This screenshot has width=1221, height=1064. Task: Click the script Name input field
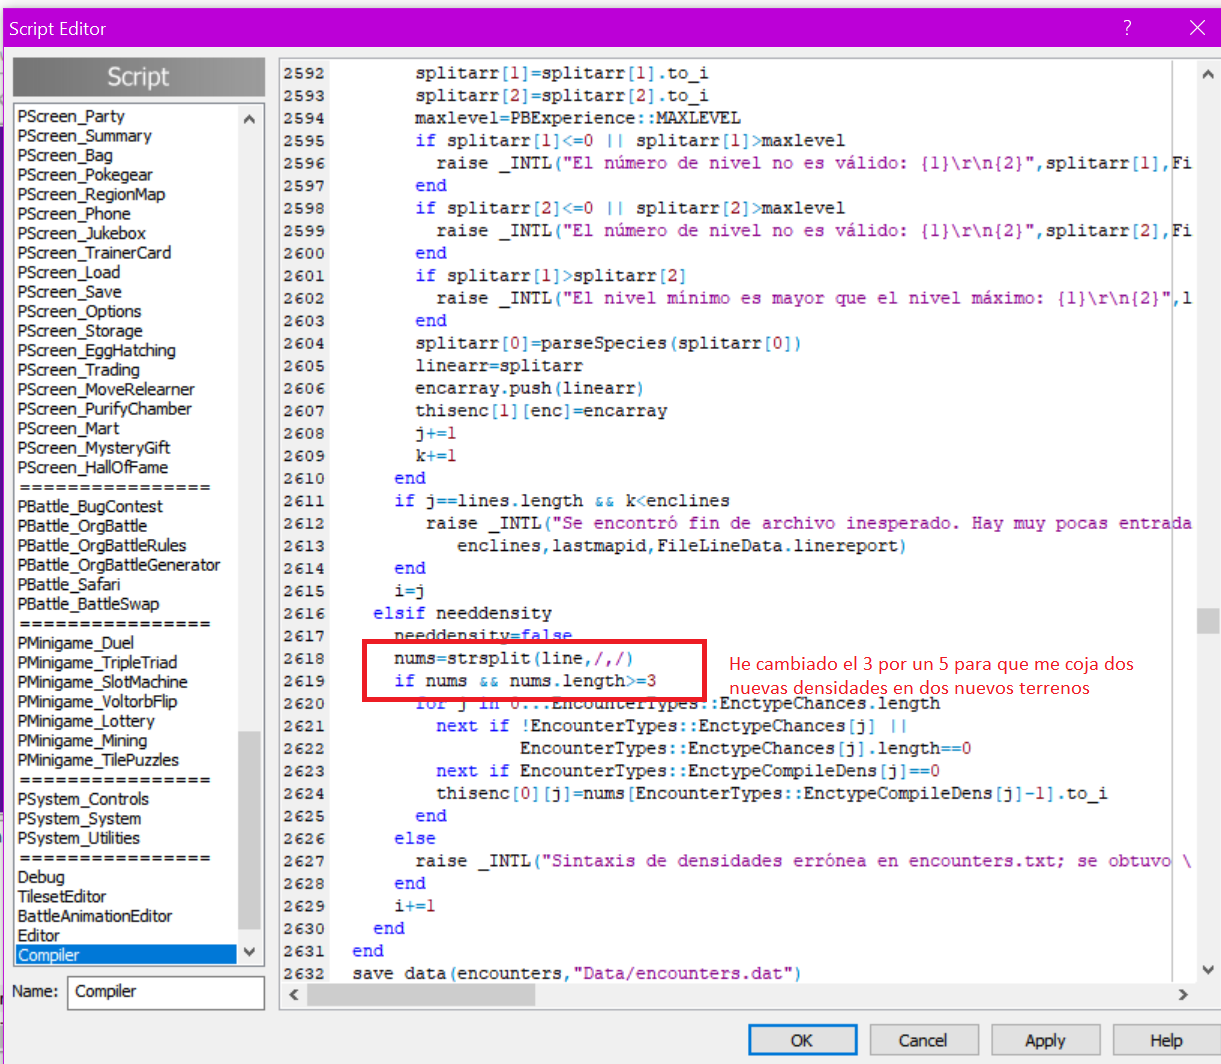tap(165, 991)
